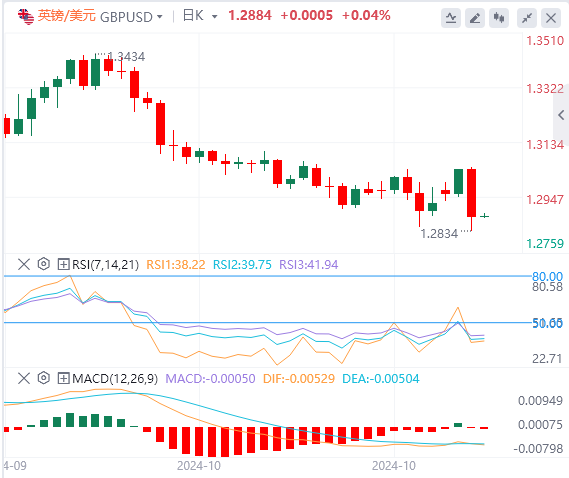This screenshot has height=478, width=569.
Task: Switch to the candlestick chart type icon
Action: point(499,18)
